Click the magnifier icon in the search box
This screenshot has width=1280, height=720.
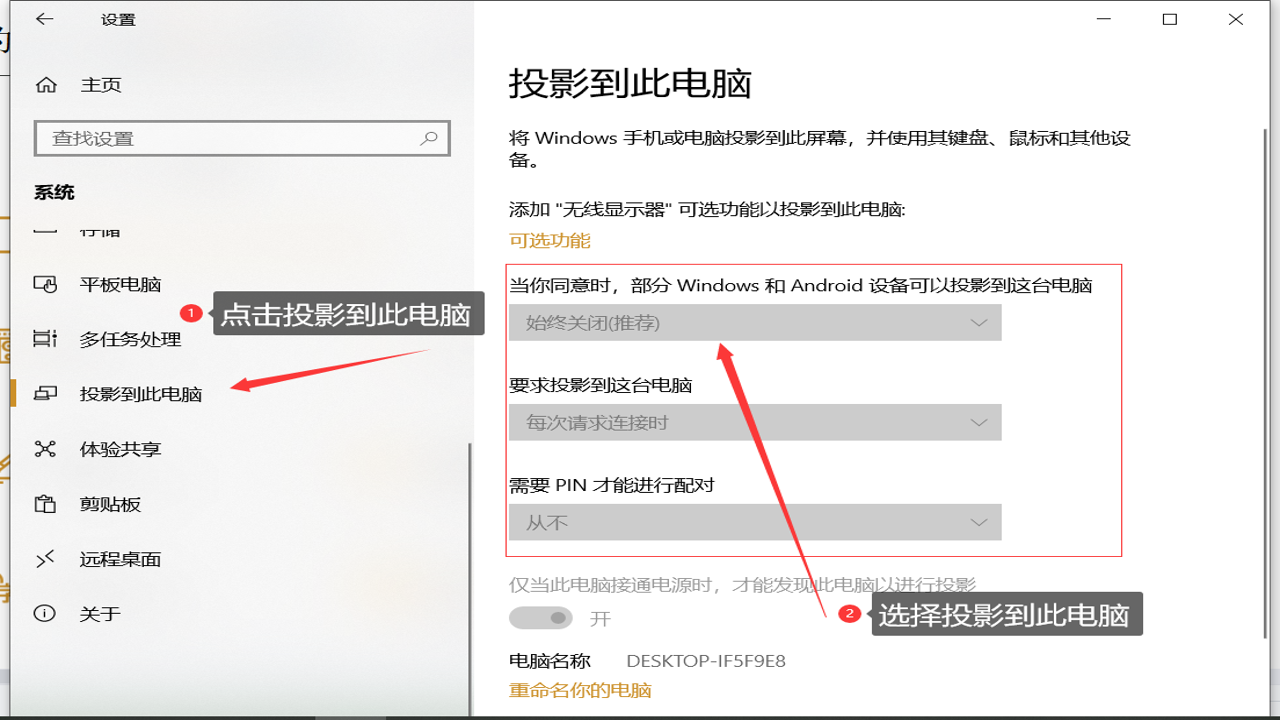(x=429, y=138)
